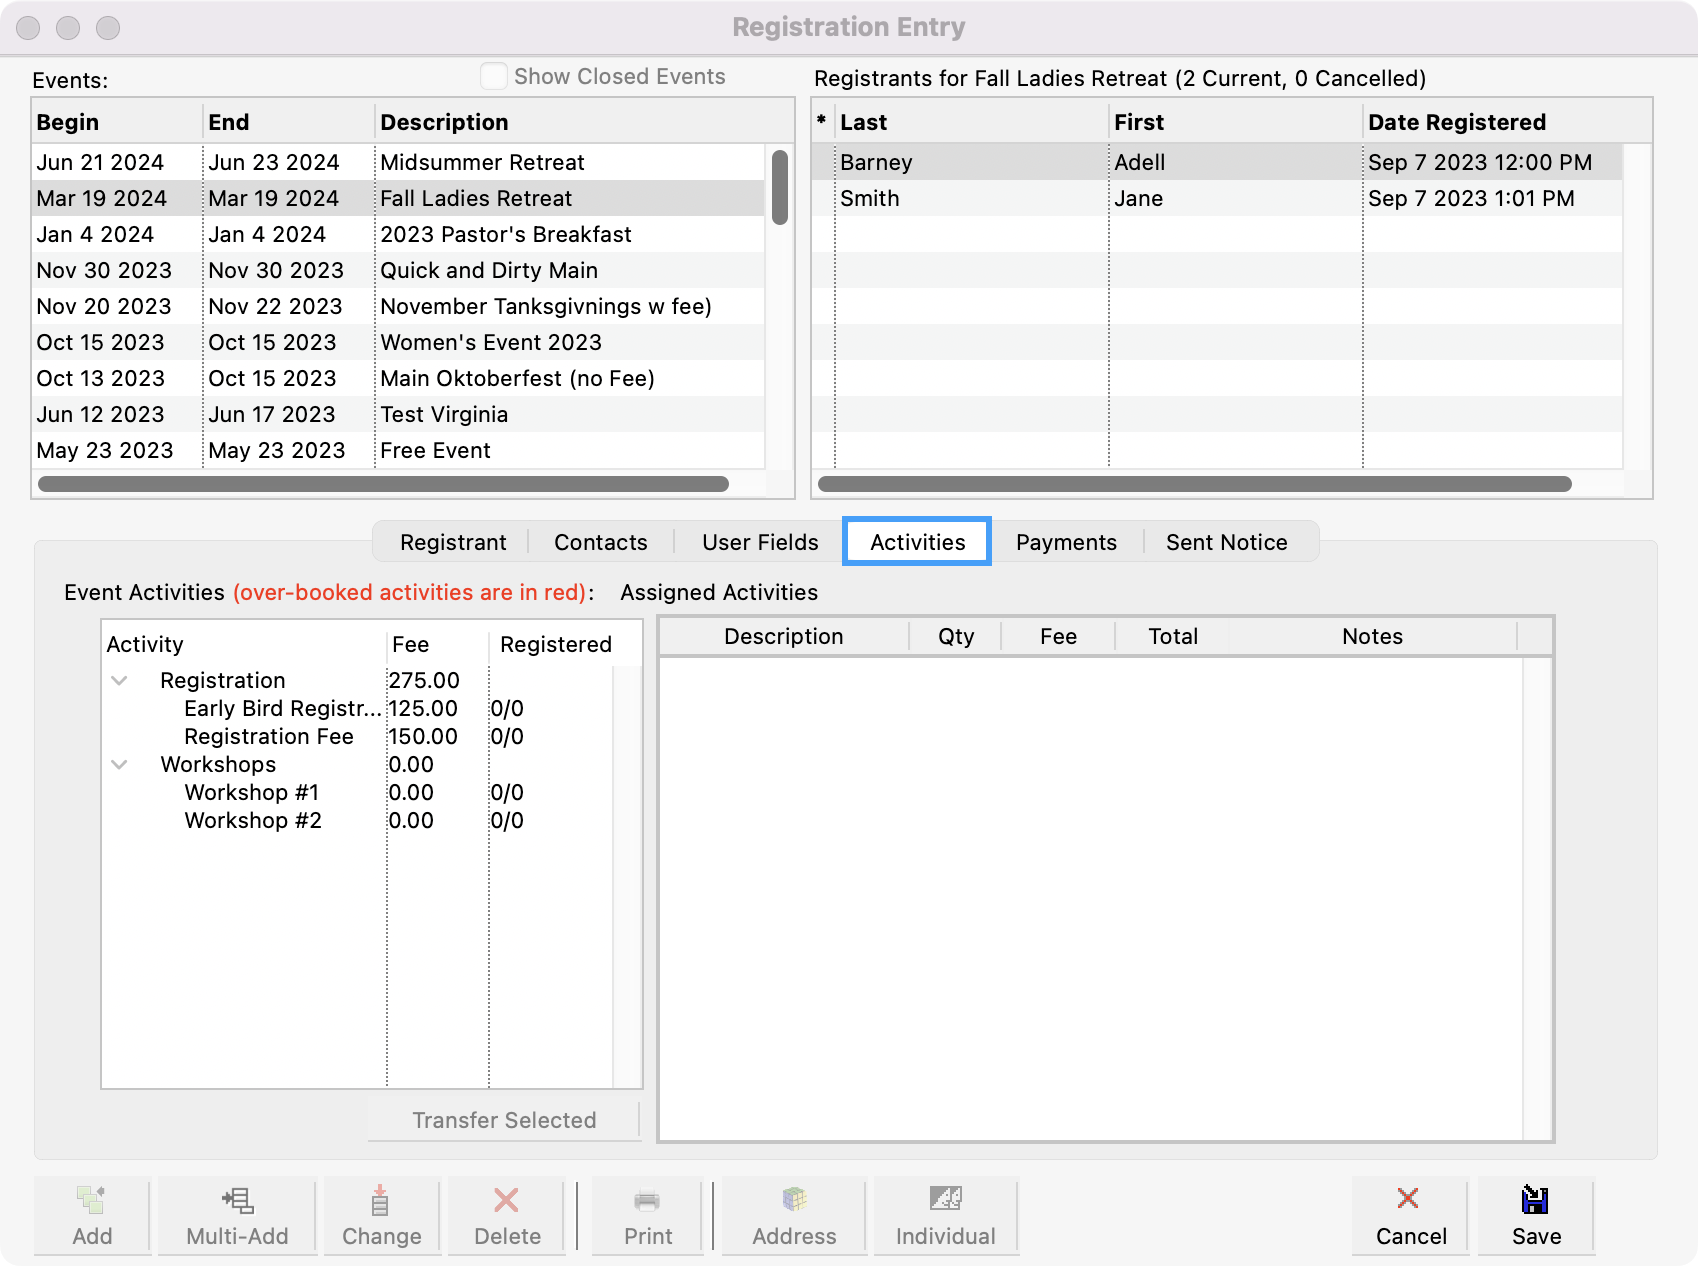
Task: Click the Multi-Add icon button
Action: coord(237,1199)
